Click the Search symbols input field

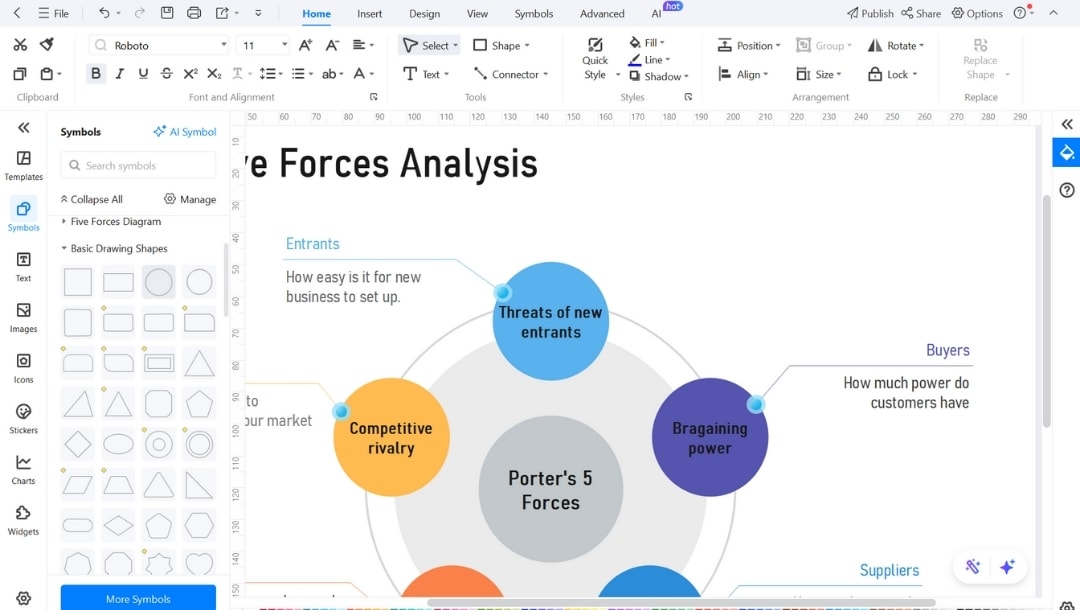[x=138, y=165]
